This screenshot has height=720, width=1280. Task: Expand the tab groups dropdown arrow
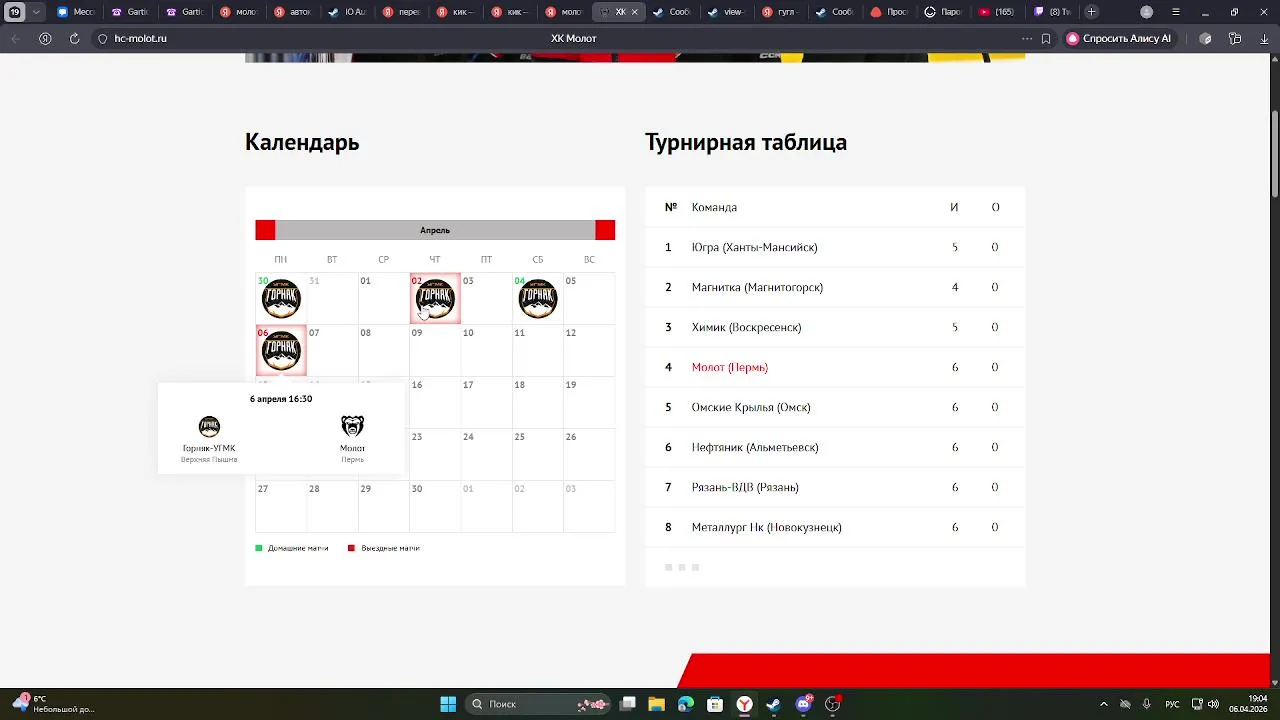click(37, 12)
